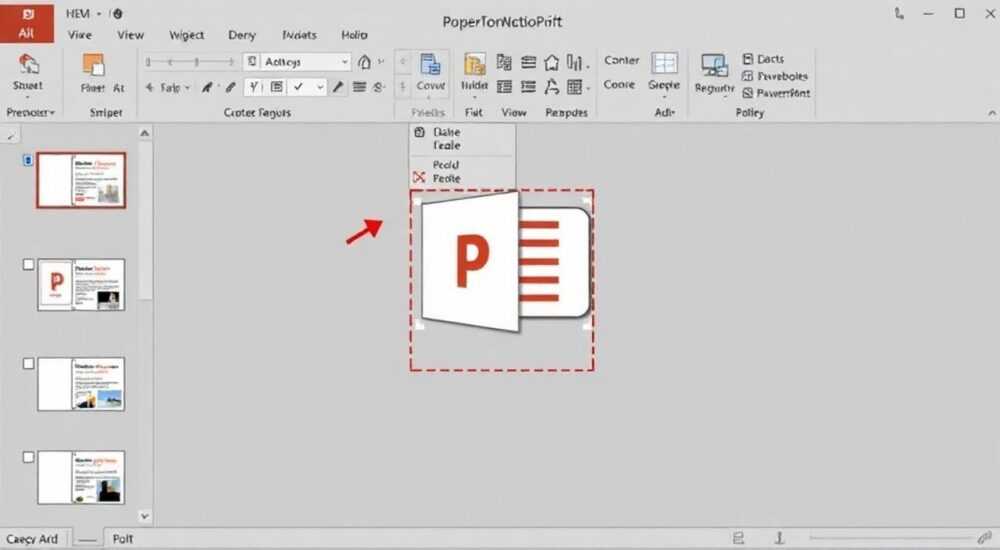
Task: Click the notes icon in the status bar
Action: (739, 538)
